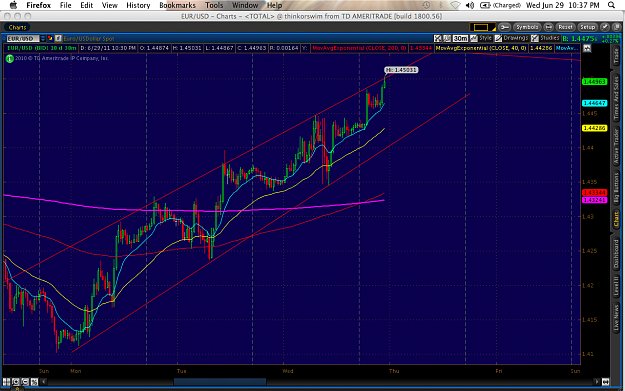Open the yellow layout grid selector
The height and width of the screenshot is (391, 625).
[482, 27]
